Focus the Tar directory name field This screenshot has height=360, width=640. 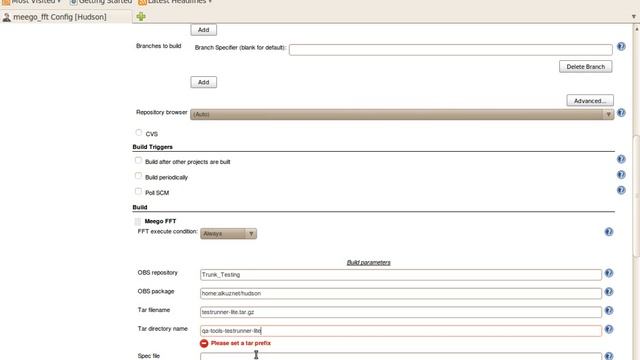[401, 331]
